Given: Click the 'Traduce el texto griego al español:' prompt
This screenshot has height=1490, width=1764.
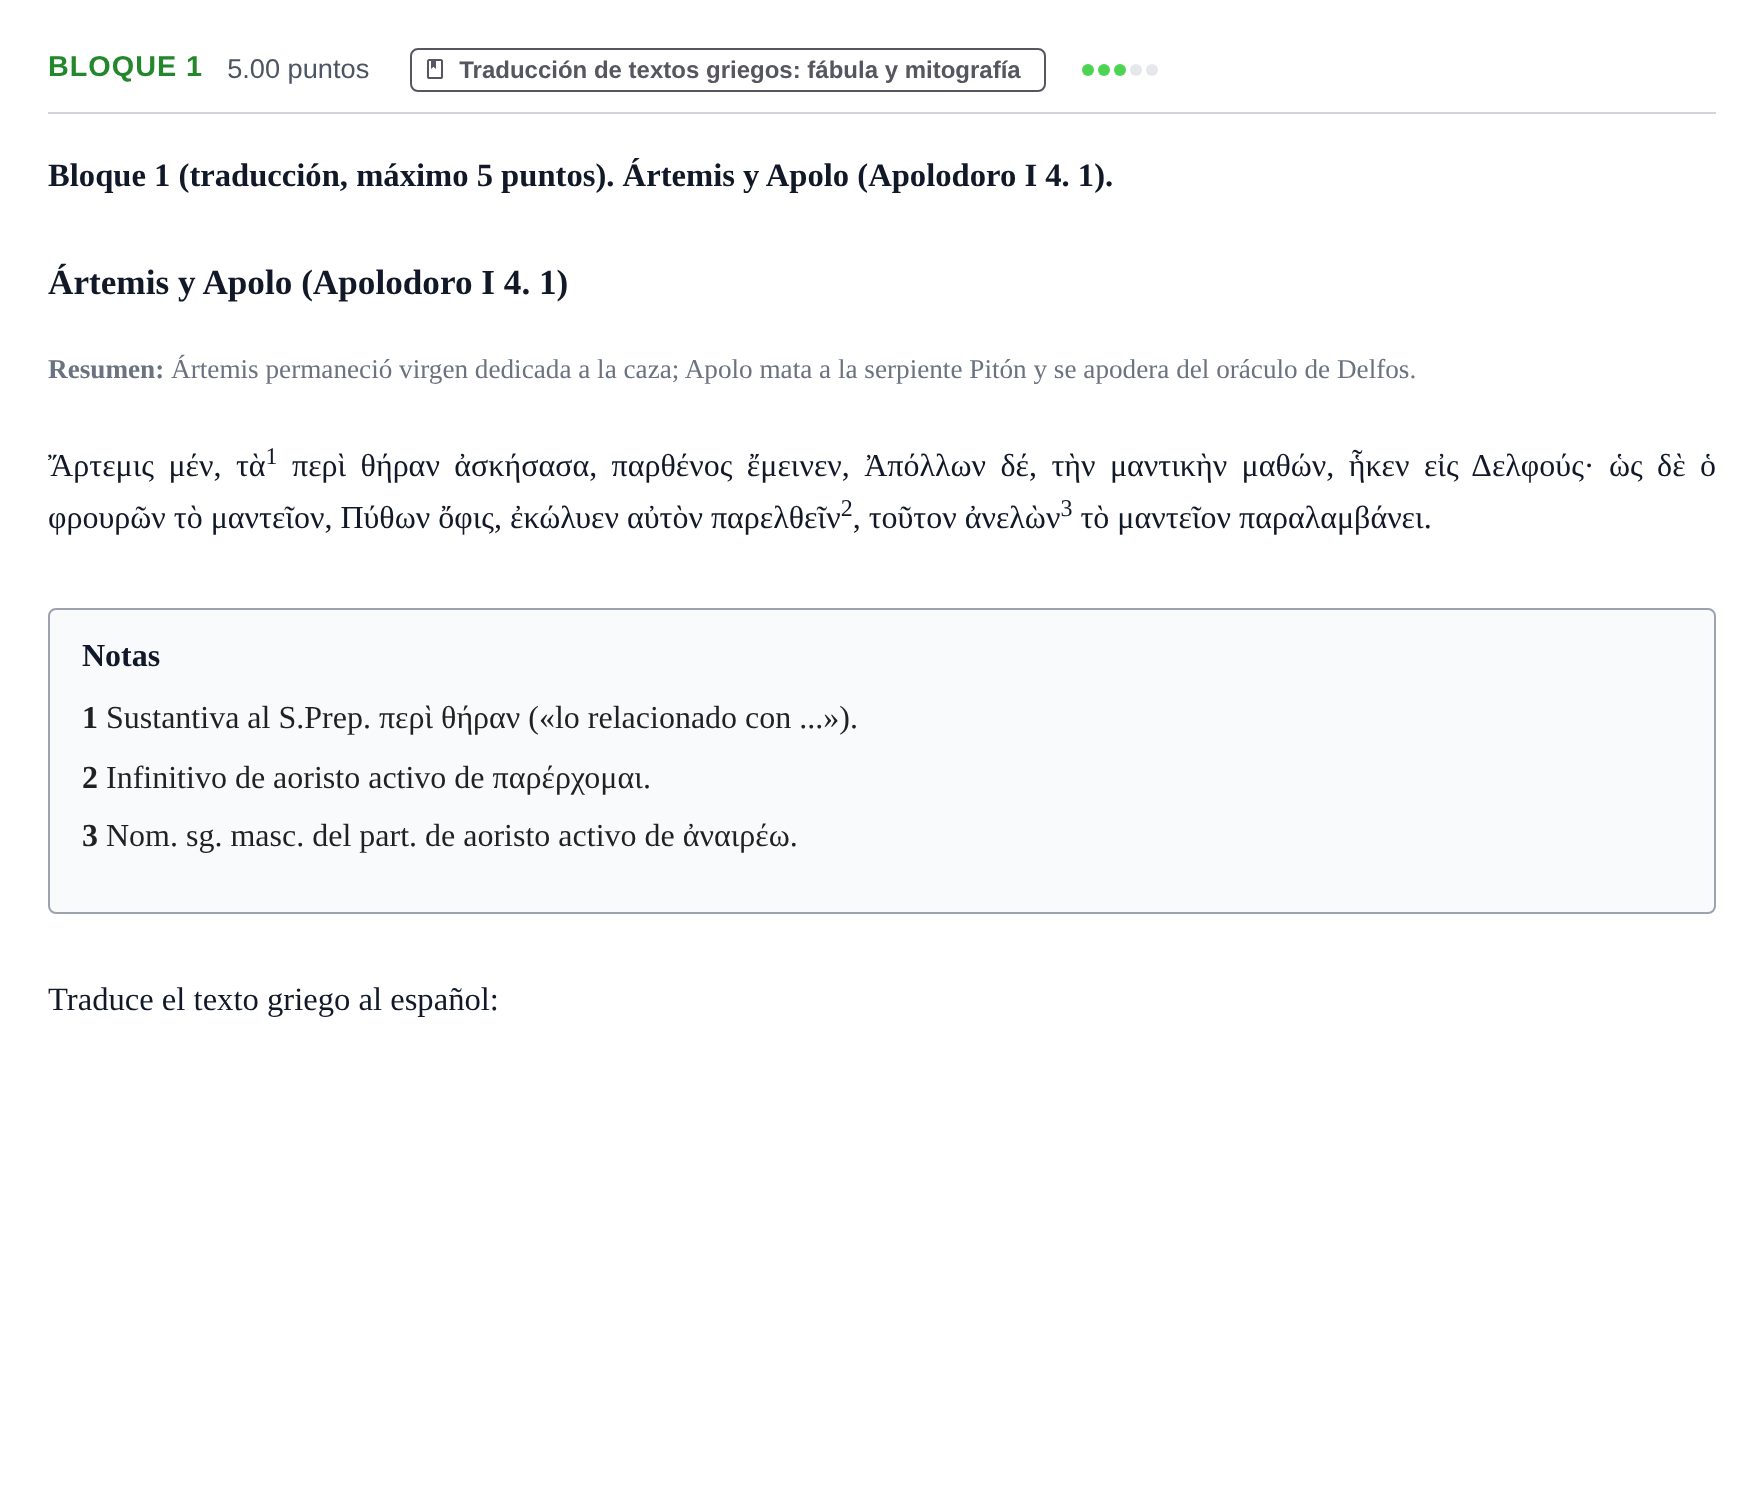Looking at the screenshot, I should (x=273, y=1000).
